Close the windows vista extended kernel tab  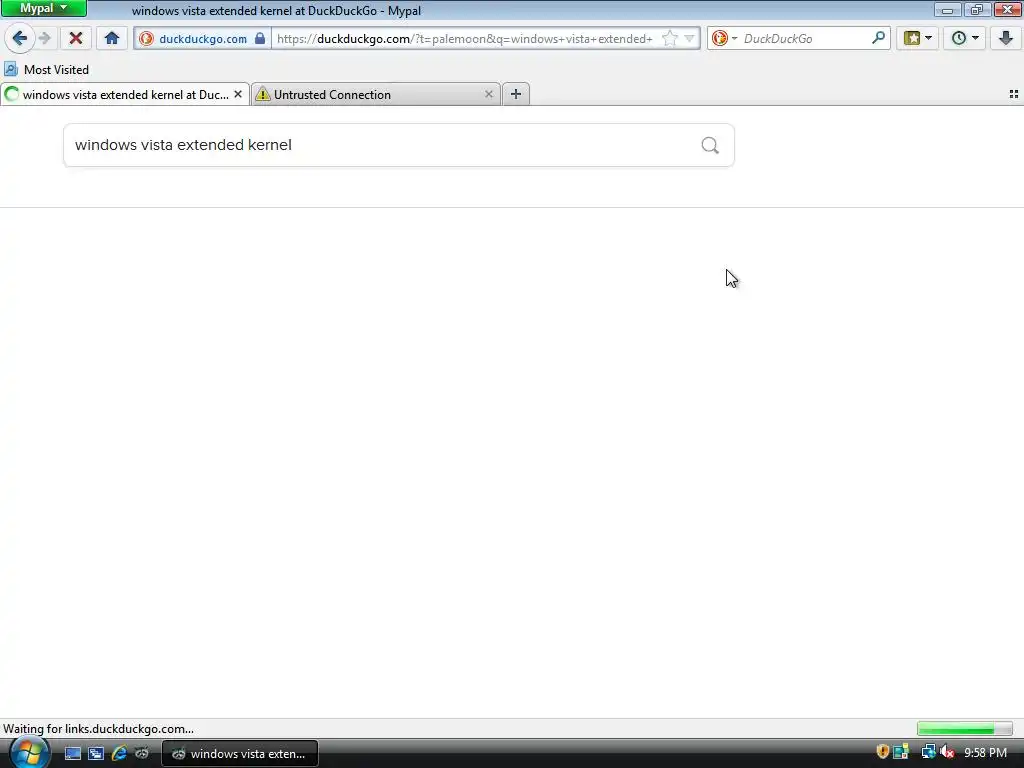[x=238, y=95]
